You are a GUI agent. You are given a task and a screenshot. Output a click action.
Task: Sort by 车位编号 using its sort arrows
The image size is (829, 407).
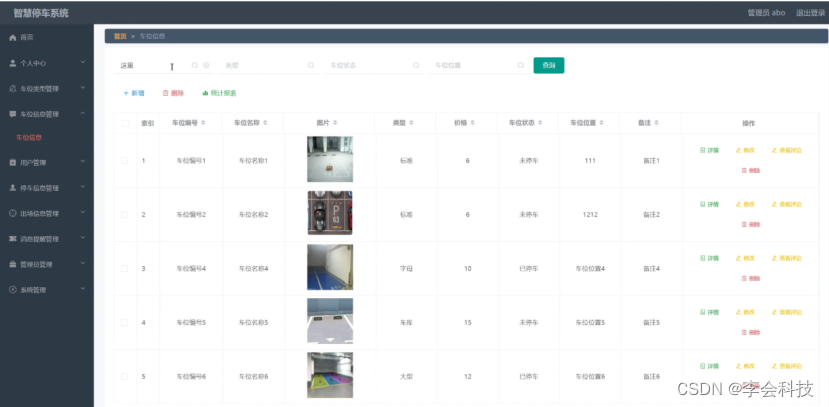204,123
